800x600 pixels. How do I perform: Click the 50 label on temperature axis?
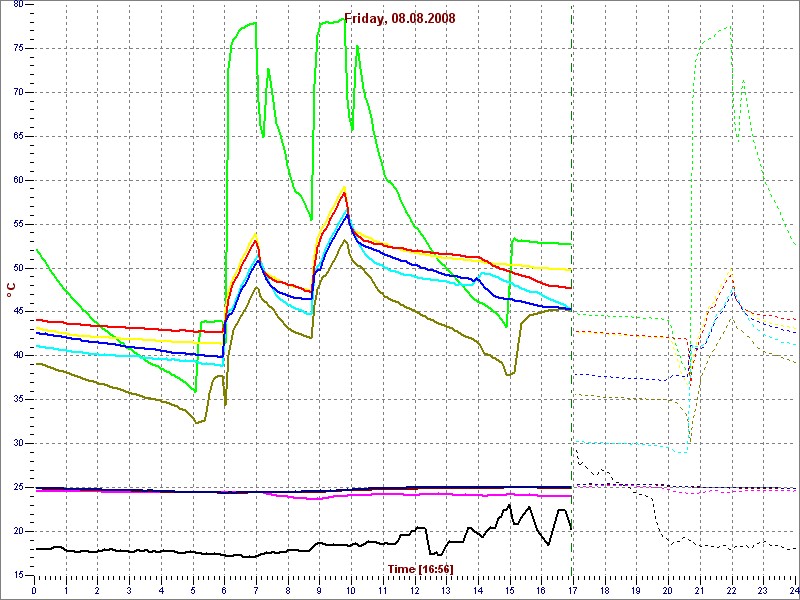pos(18,268)
